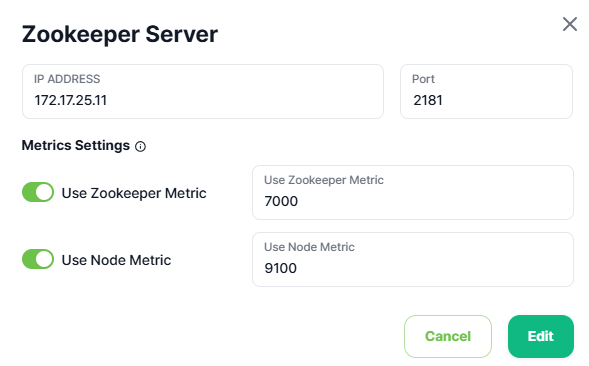Click the Port field caption
This screenshot has width=589, height=366.
click(423, 79)
